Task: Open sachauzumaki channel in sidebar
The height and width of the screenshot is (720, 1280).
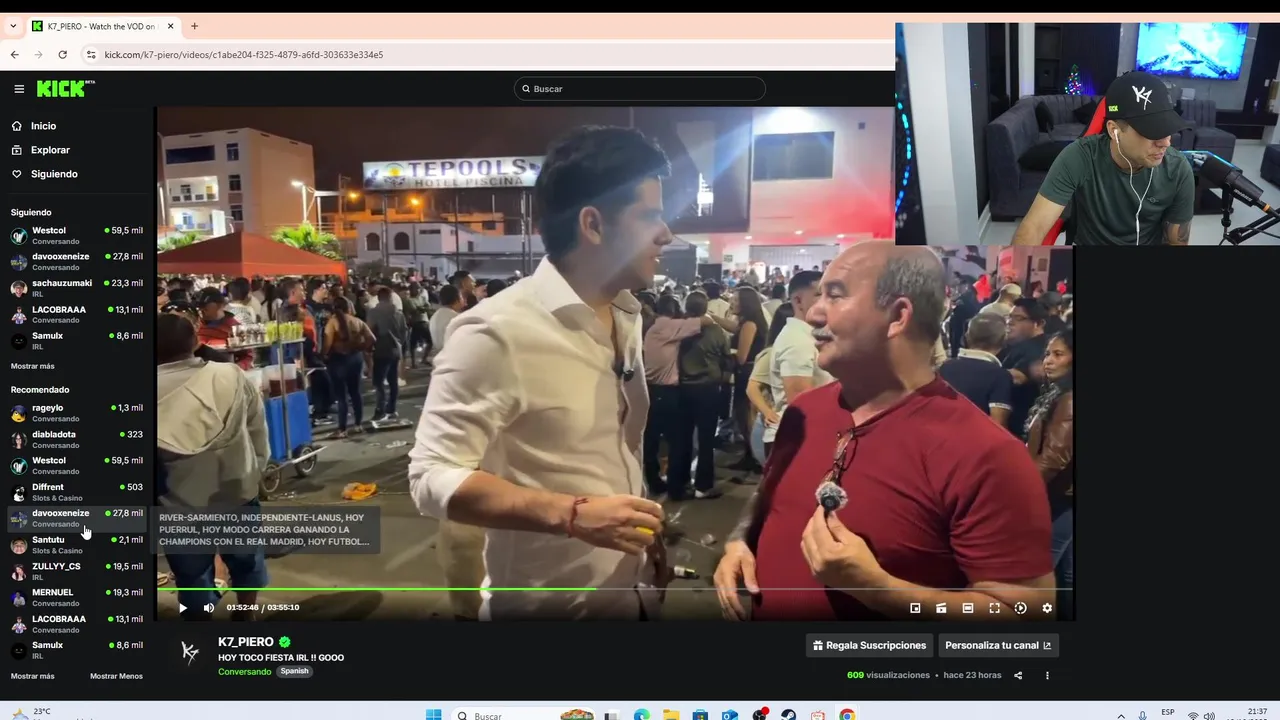Action: coord(77,288)
